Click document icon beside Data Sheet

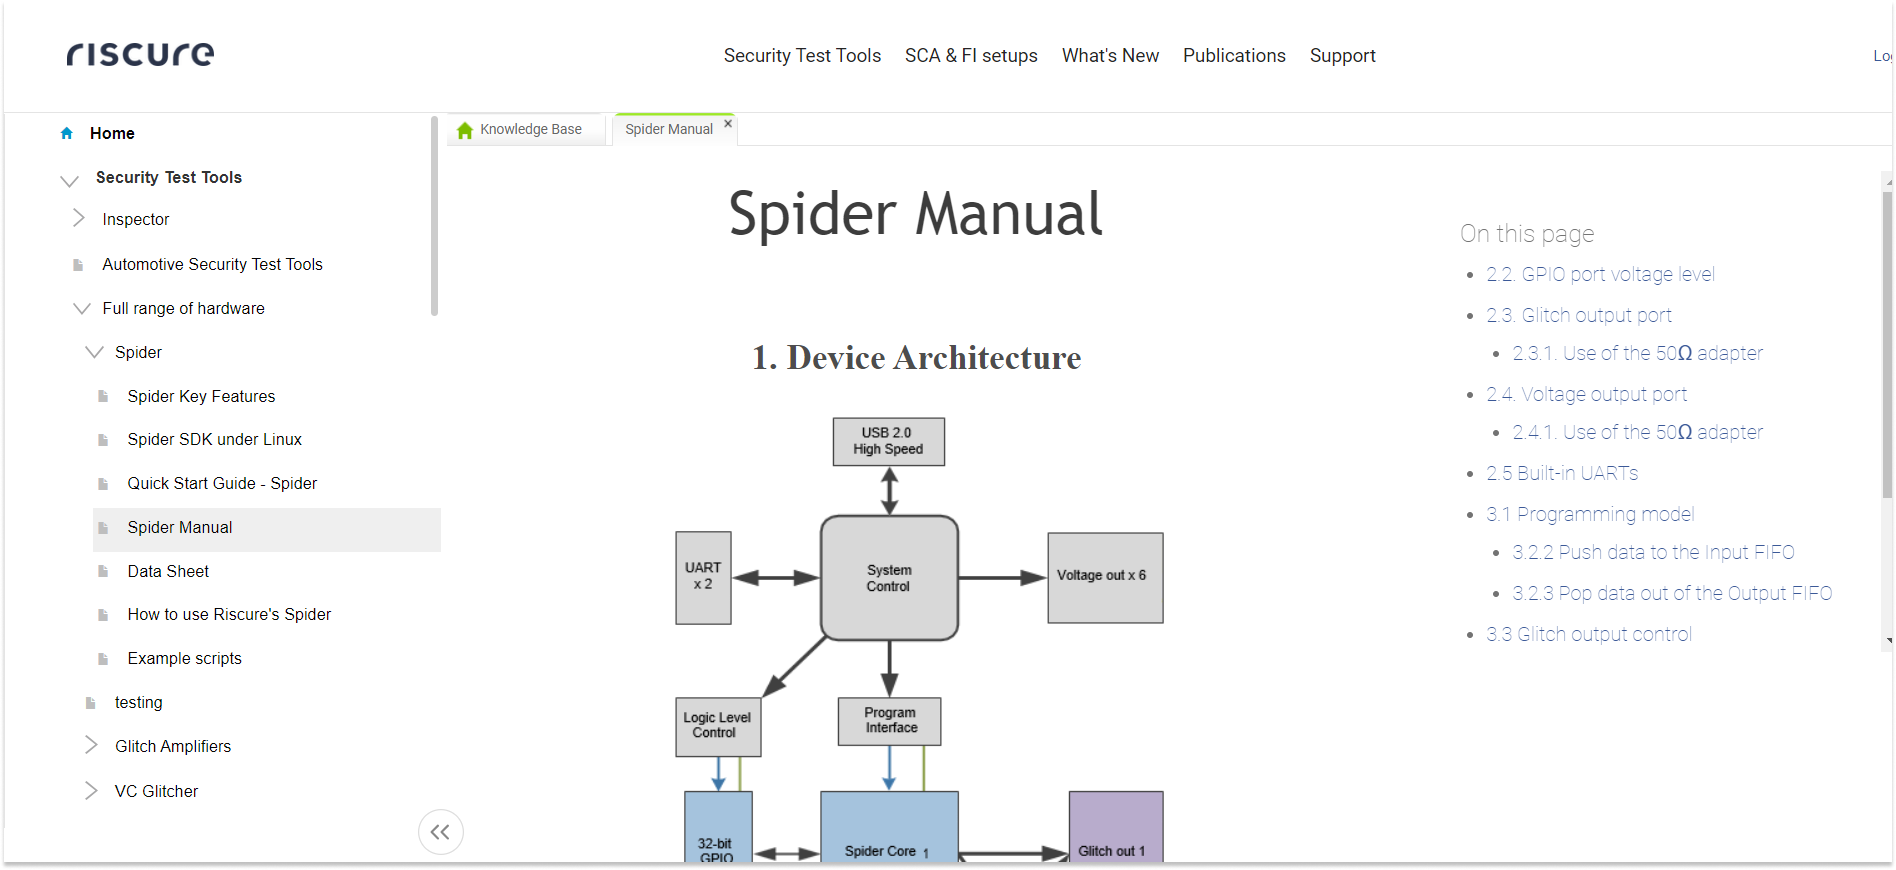point(103,572)
